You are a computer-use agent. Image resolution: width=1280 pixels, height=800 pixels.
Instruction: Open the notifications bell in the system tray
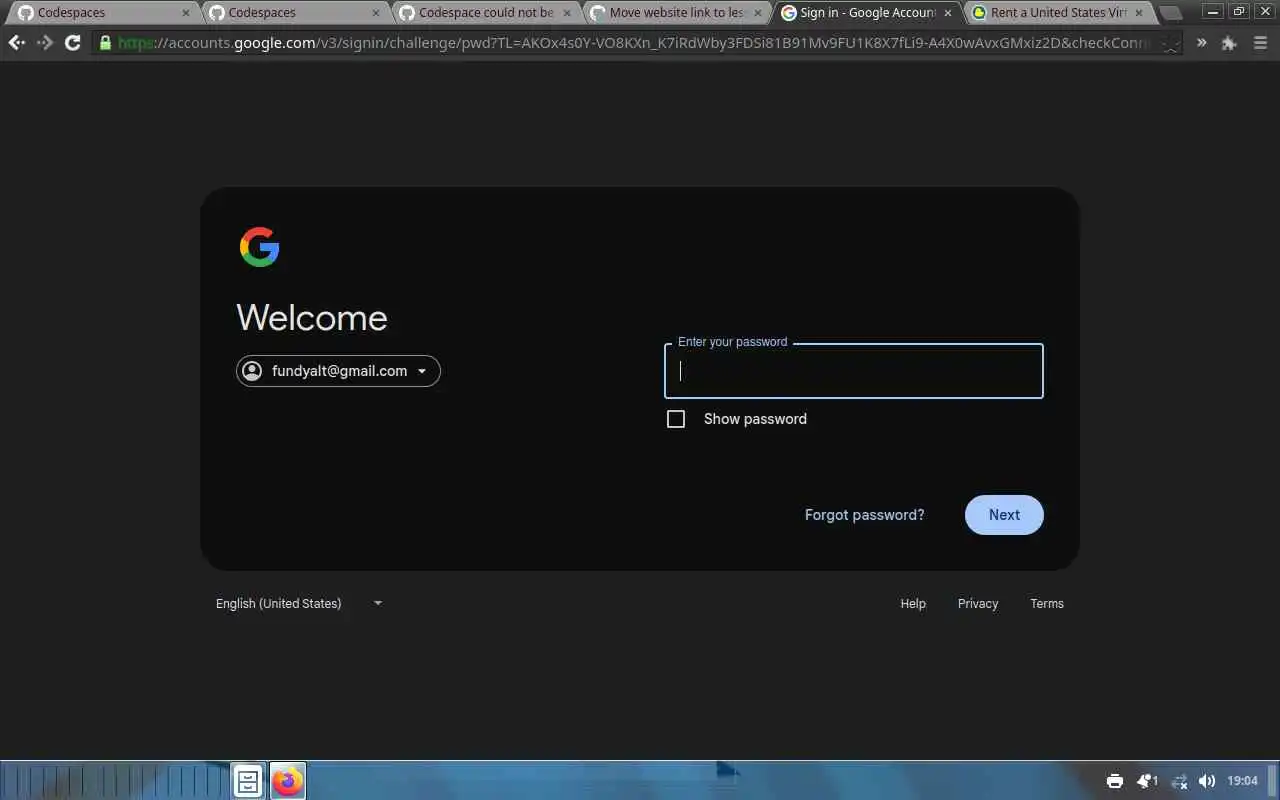tap(1146, 781)
